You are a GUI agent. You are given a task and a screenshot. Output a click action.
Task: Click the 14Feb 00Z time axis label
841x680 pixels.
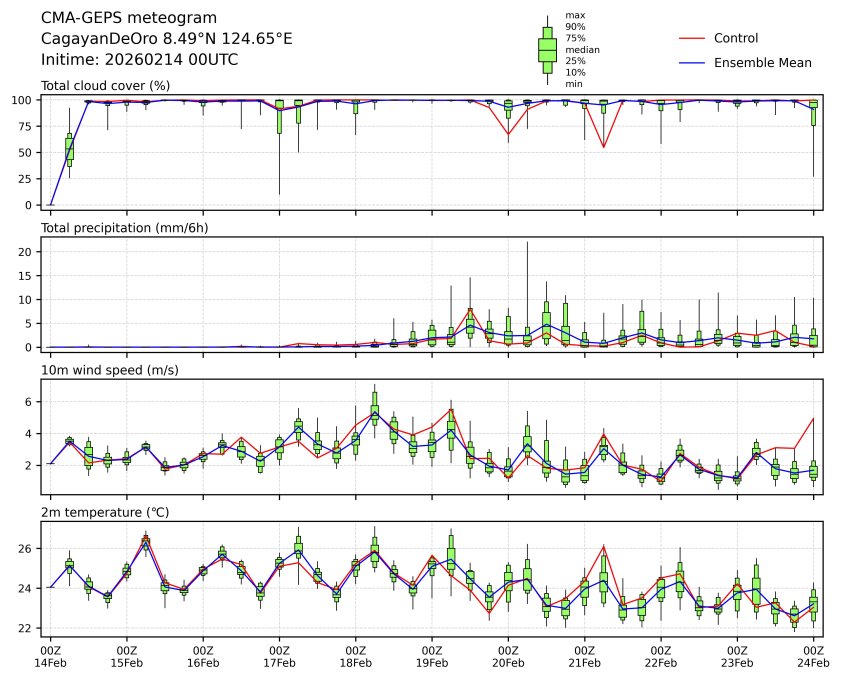tap(50, 655)
